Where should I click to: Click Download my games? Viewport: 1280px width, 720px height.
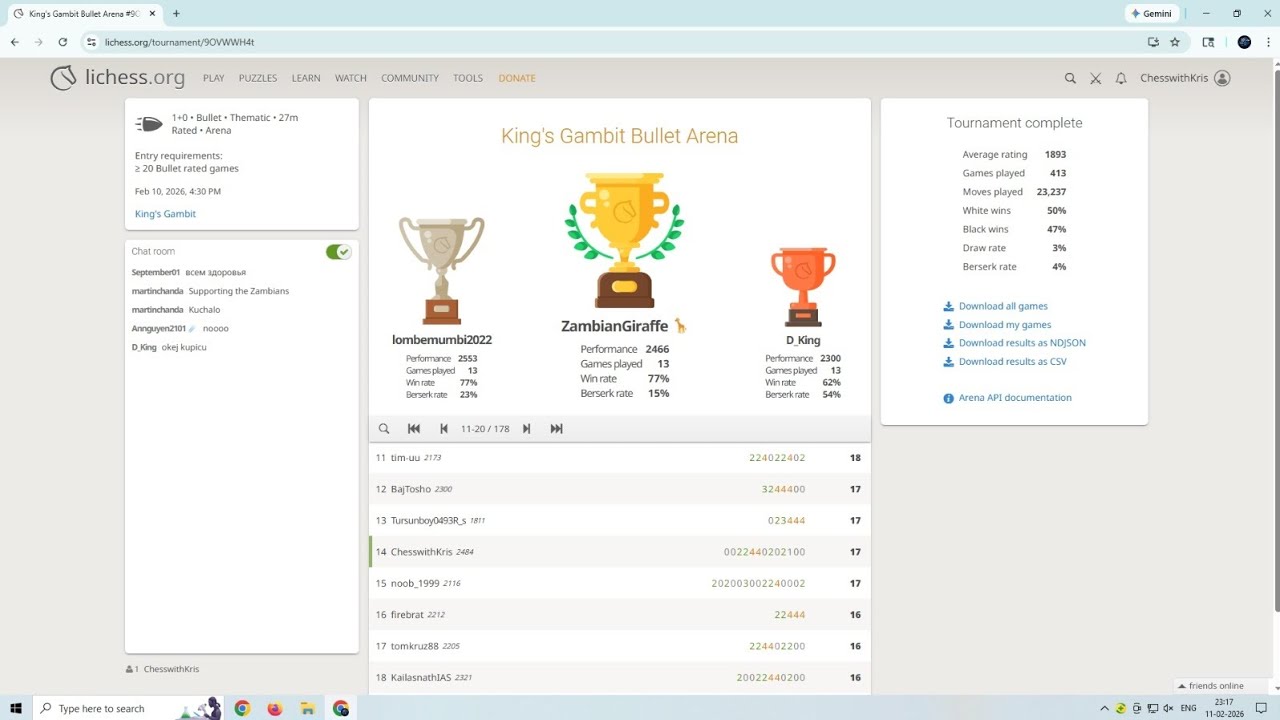coord(1005,325)
